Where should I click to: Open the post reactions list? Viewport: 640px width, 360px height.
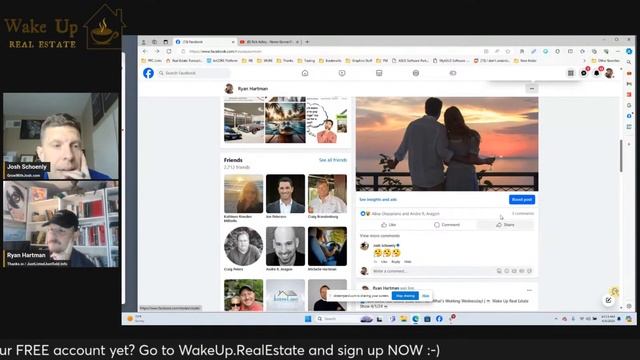(x=400, y=213)
